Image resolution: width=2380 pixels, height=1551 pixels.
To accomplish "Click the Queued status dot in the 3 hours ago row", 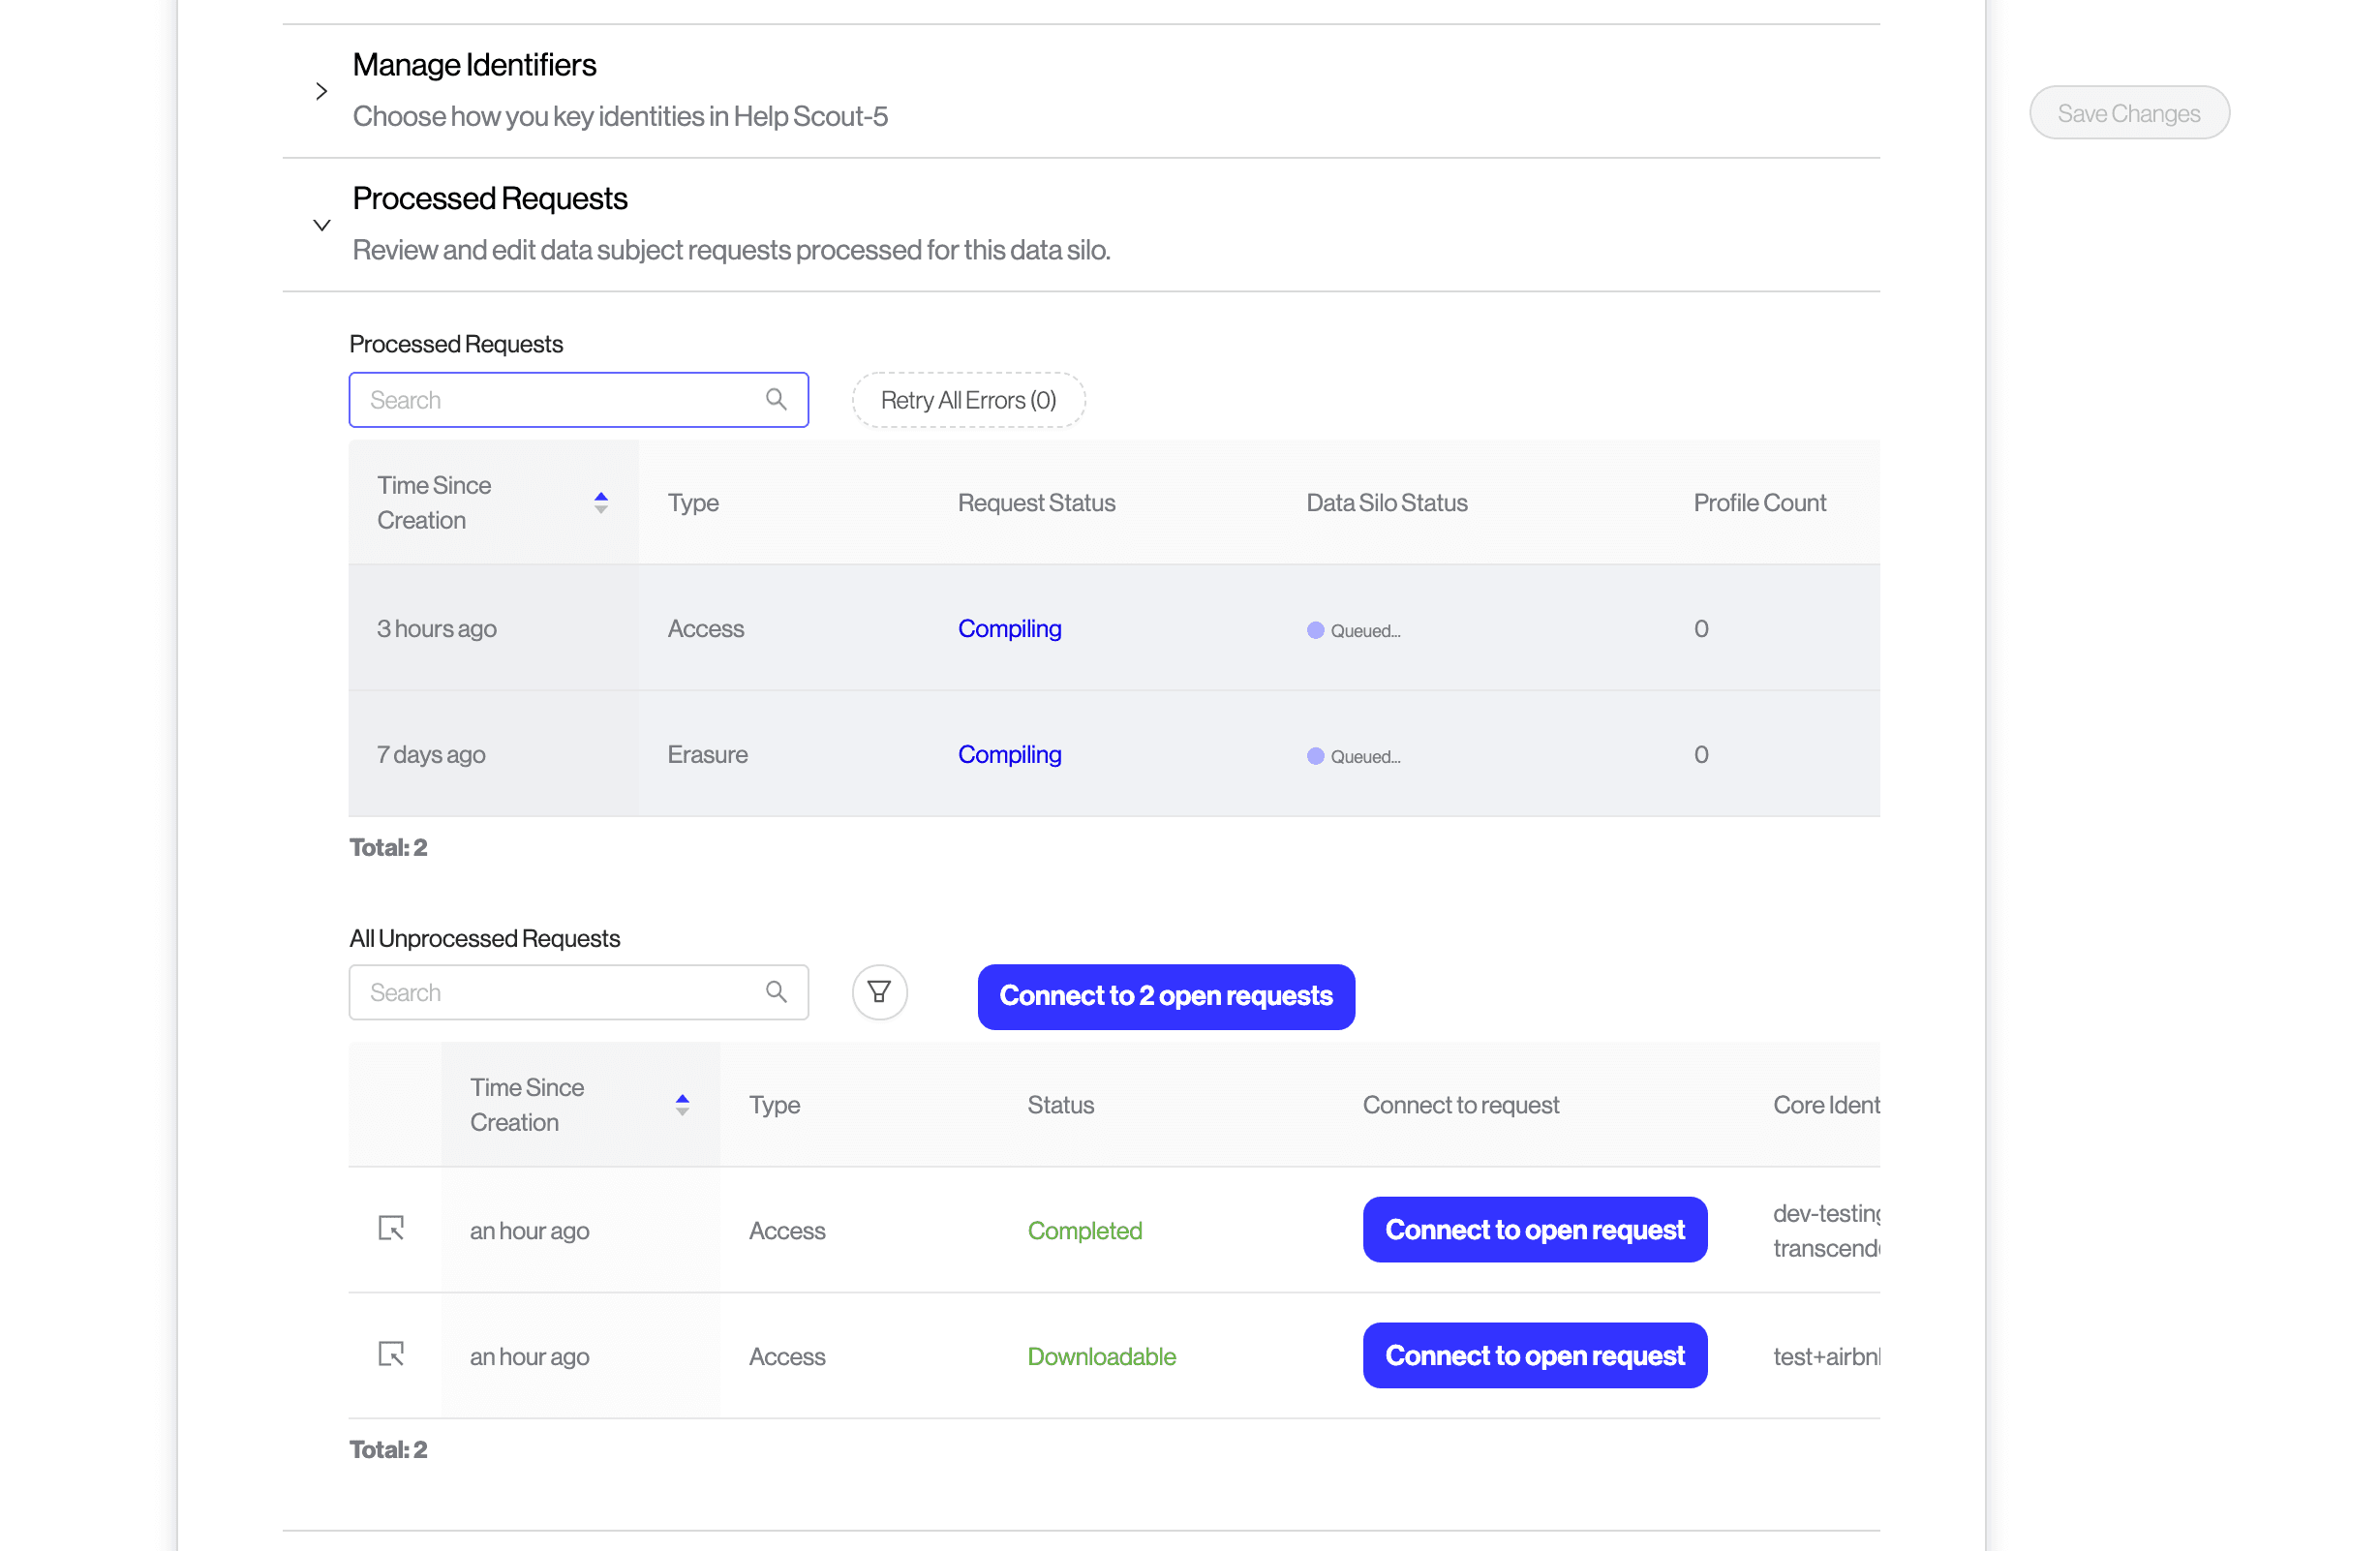I will pyautogui.click(x=1315, y=630).
